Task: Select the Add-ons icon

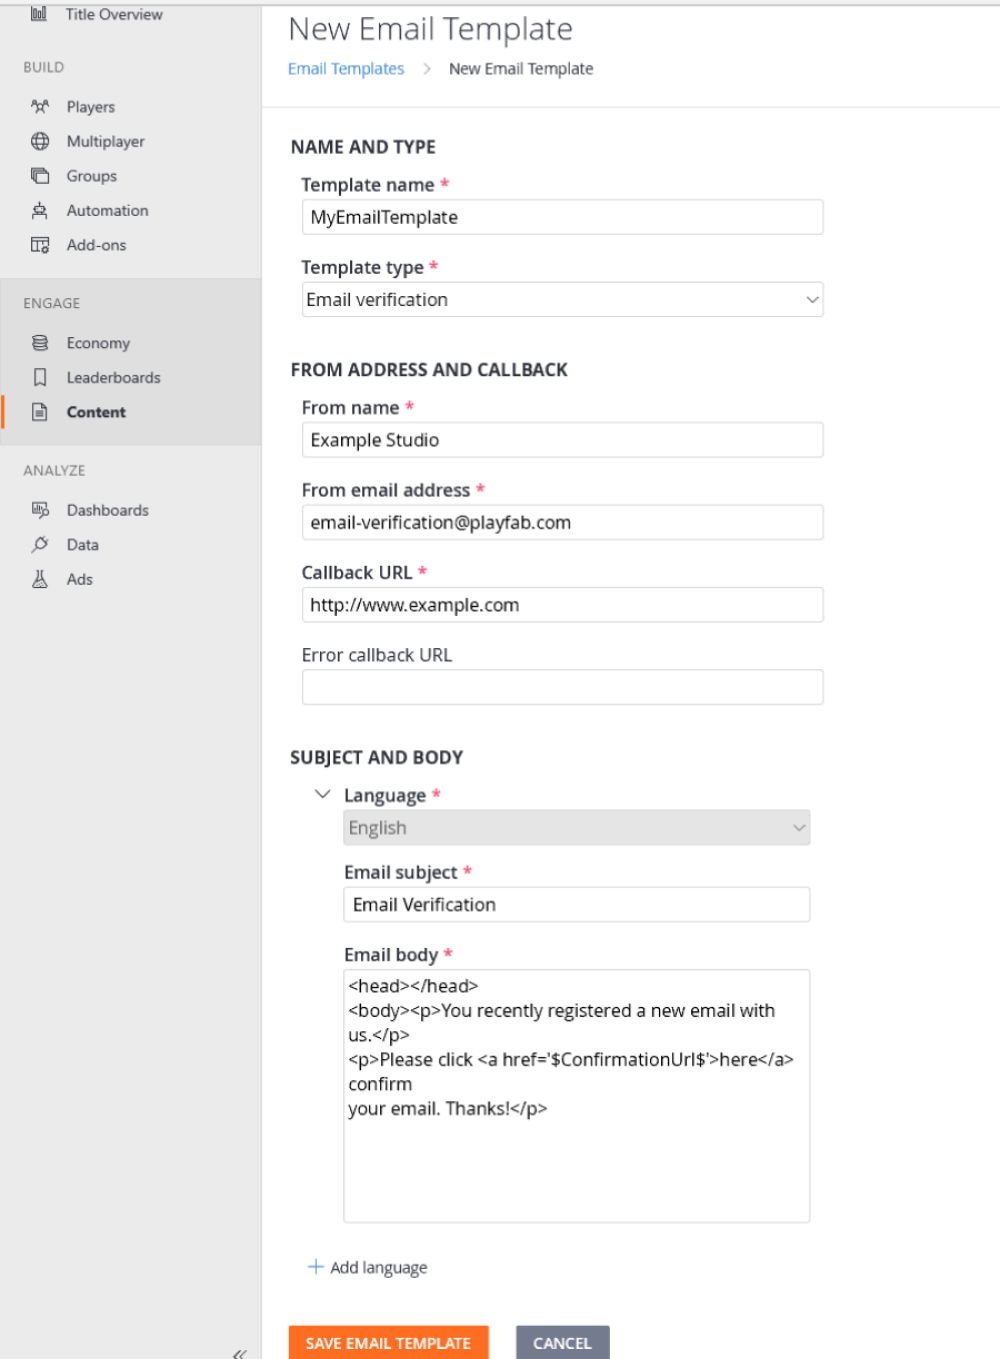Action: click(x=40, y=245)
